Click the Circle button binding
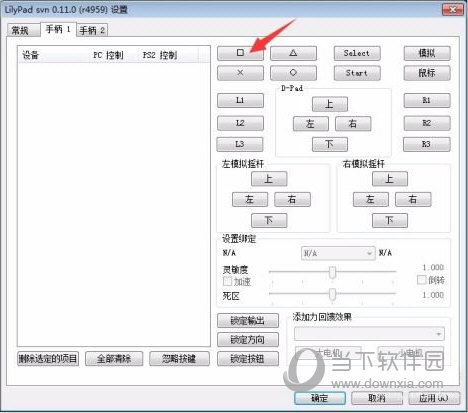 click(293, 73)
